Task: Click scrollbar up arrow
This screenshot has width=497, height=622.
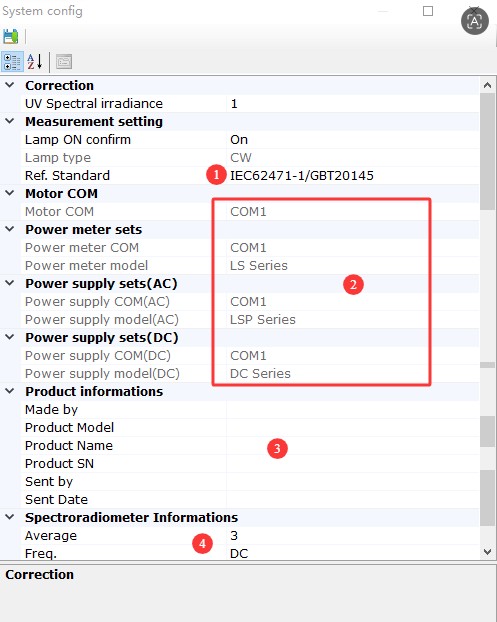Action: pos(487,85)
